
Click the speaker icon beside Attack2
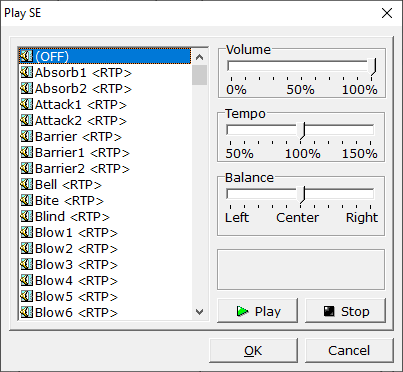pos(26,120)
